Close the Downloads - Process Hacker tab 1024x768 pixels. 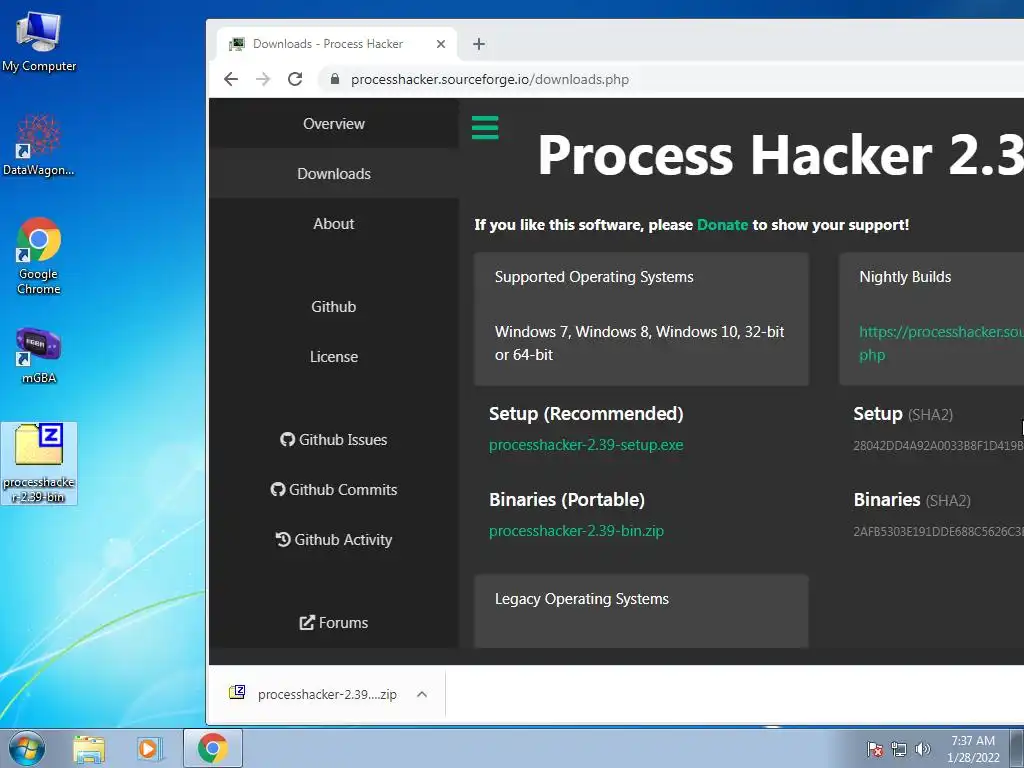[441, 44]
